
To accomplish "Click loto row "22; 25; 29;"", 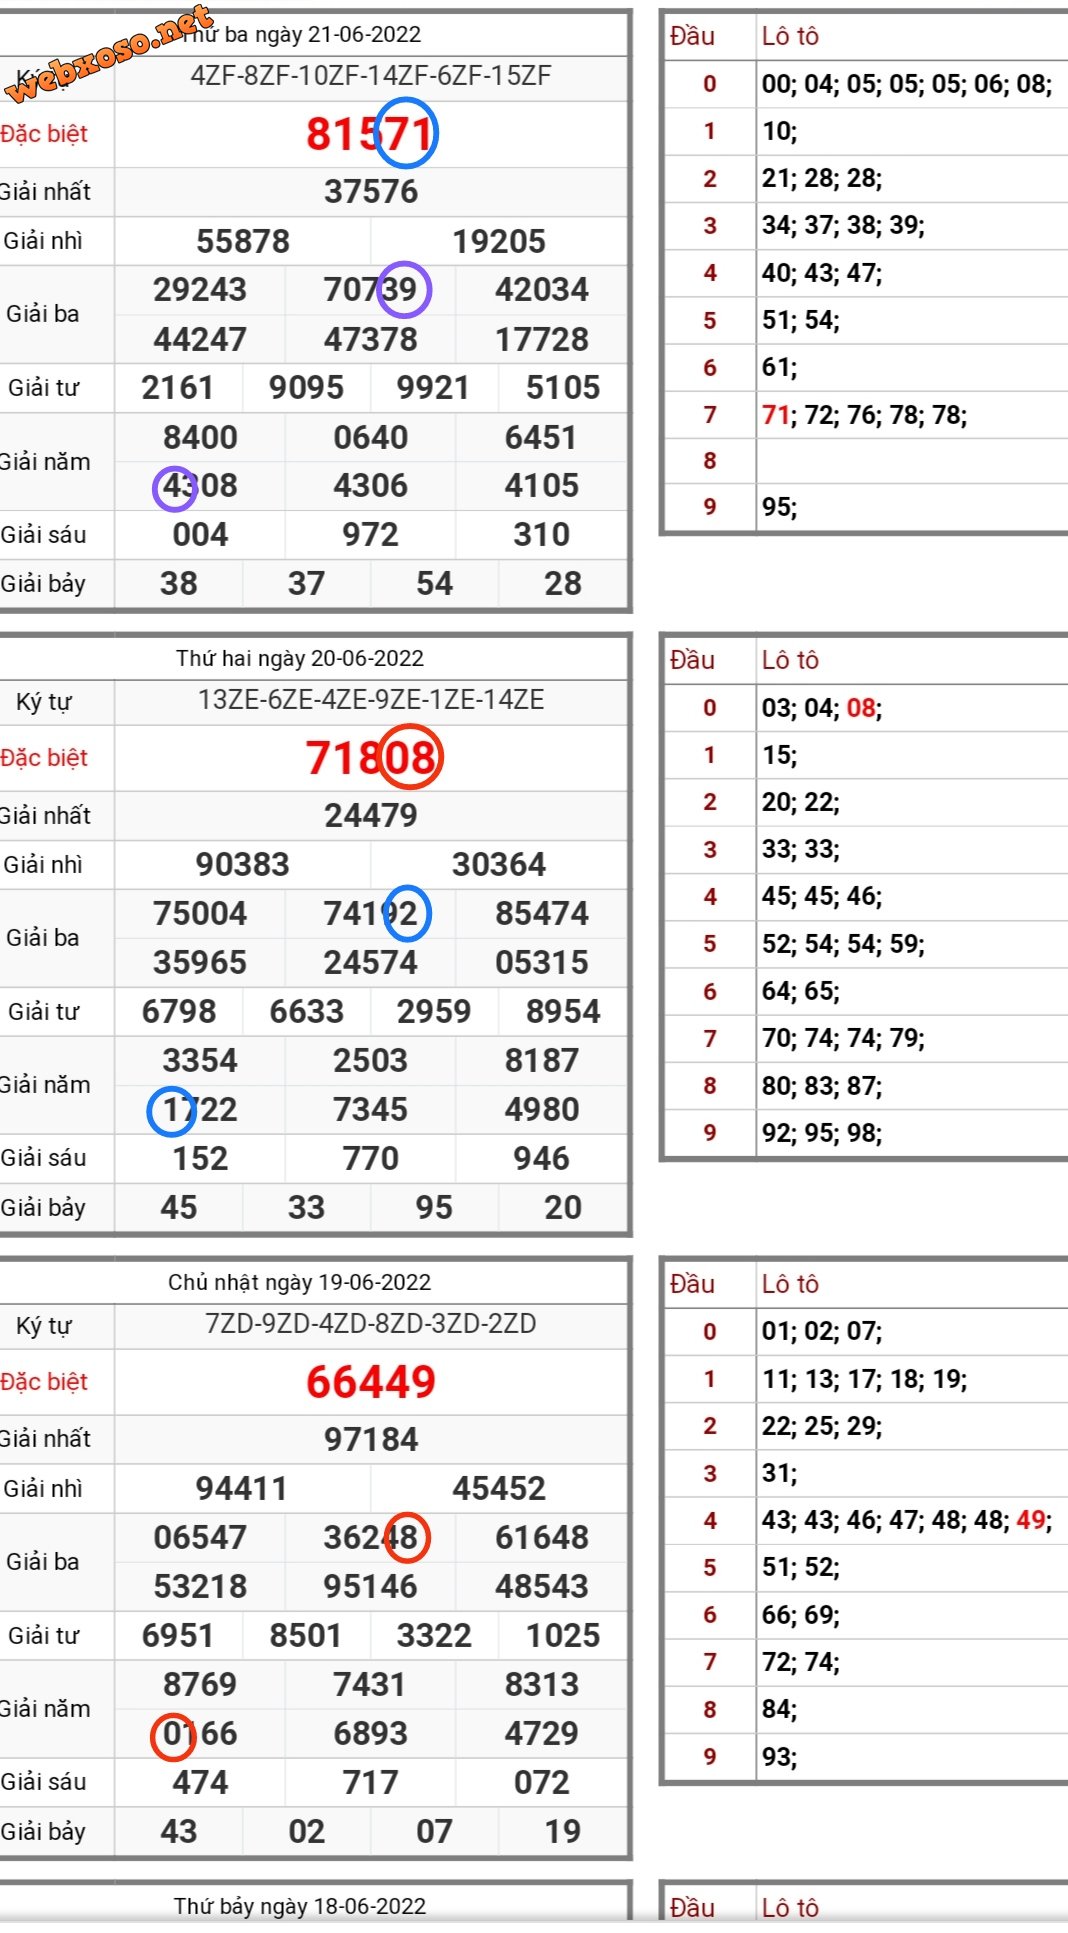I will pyautogui.click(x=822, y=1426).
